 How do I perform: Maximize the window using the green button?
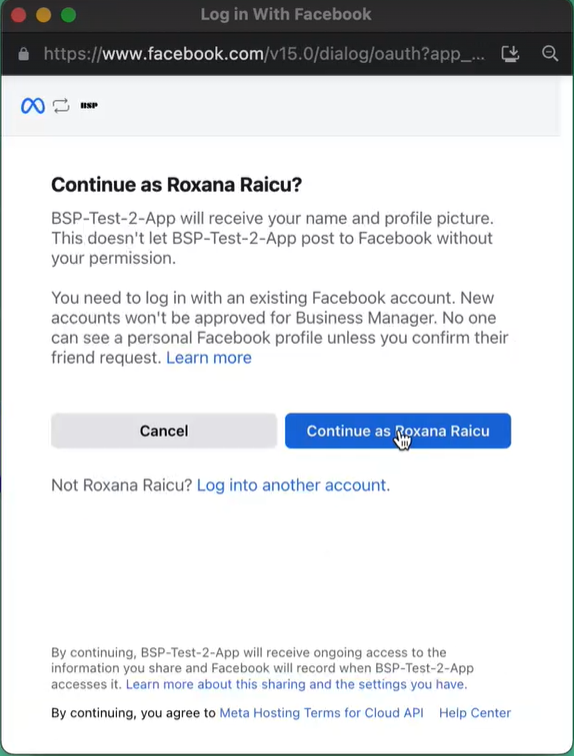[68, 15]
